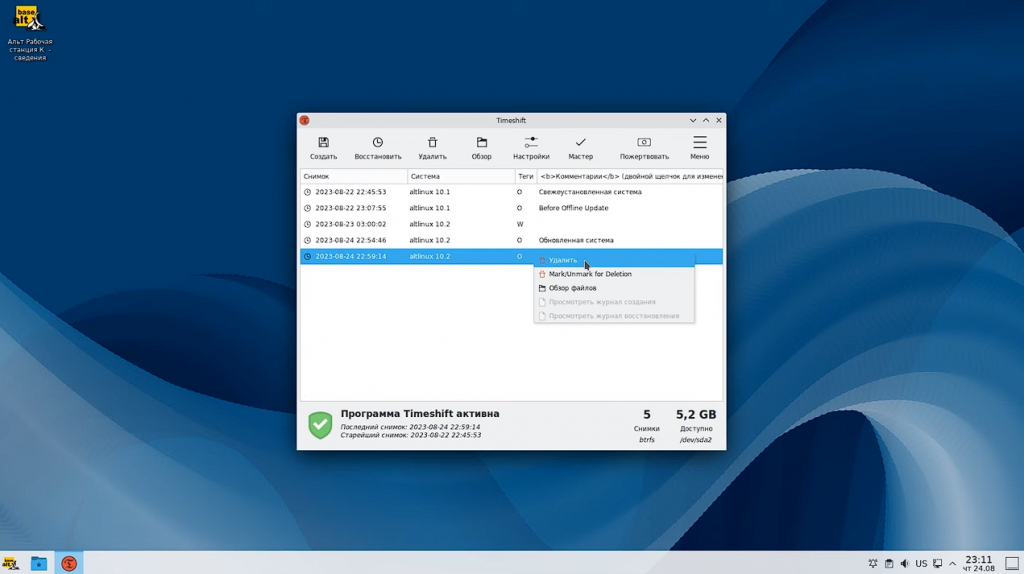Open the clipboard tray icon

[x=889, y=564]
